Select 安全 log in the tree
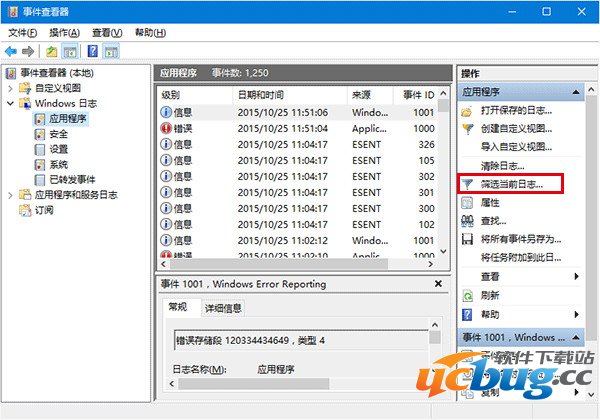Image resolution: width=600 pixels, height=420 pixels. click(x=58, y=134)
